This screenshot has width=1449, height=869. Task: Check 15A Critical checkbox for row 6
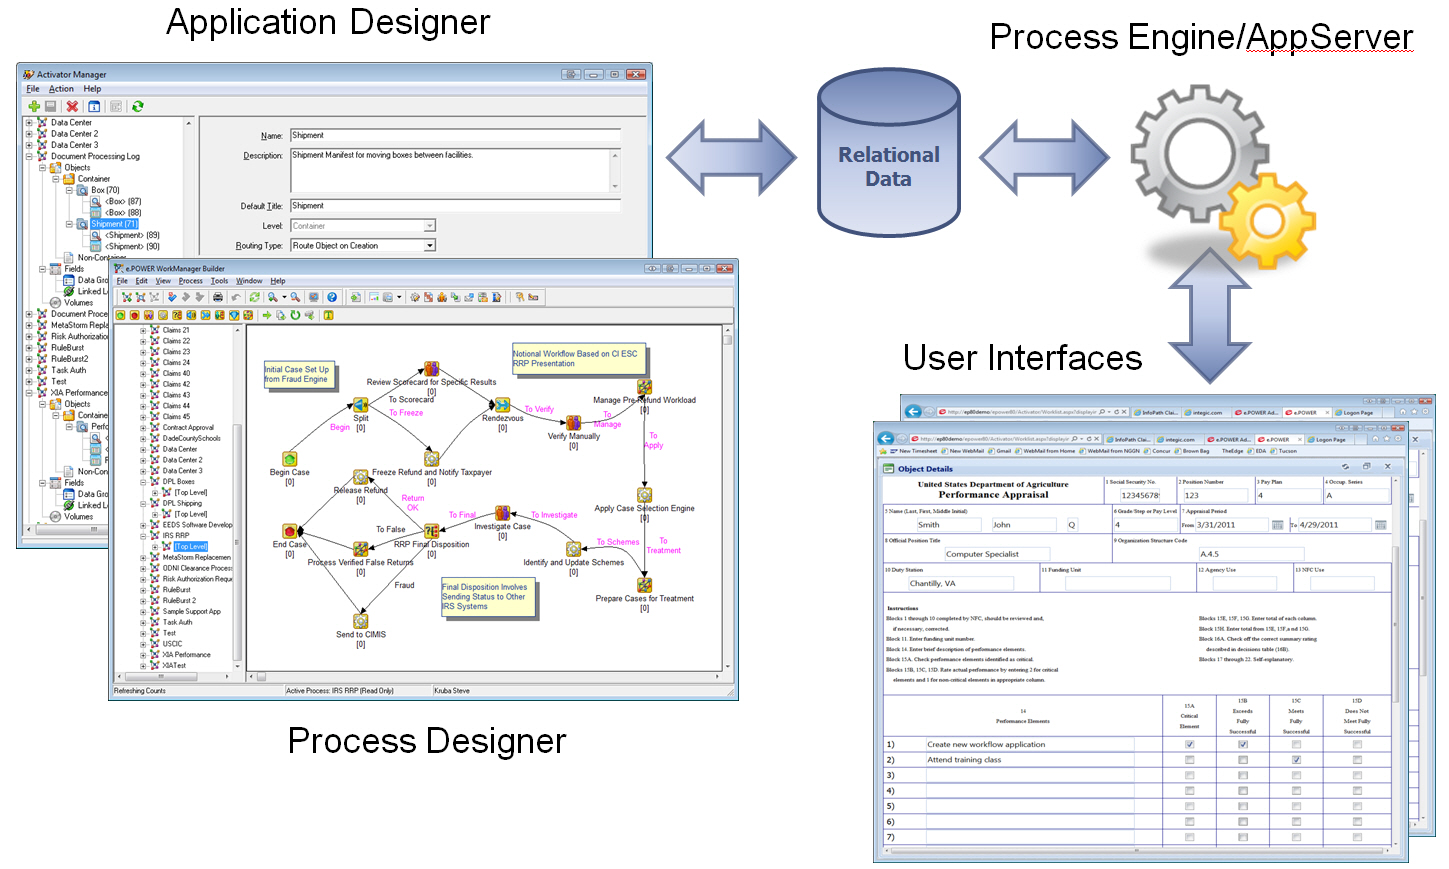pos(1189,822)
